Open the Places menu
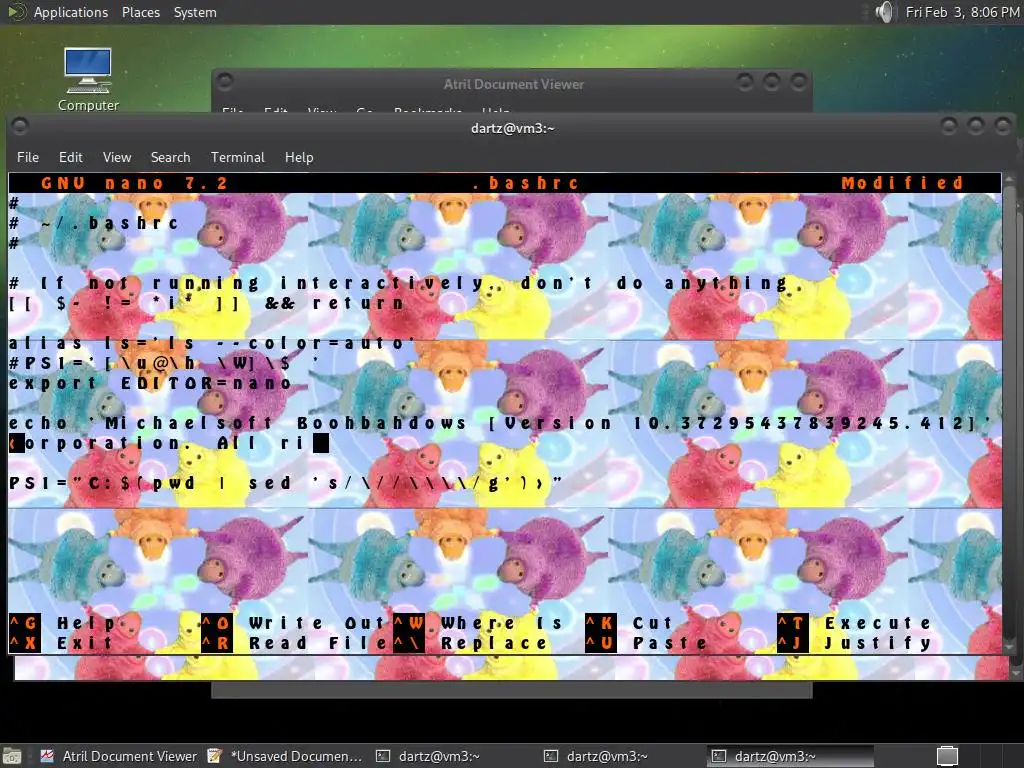1024x768 pixels. [x=140, y=12]
